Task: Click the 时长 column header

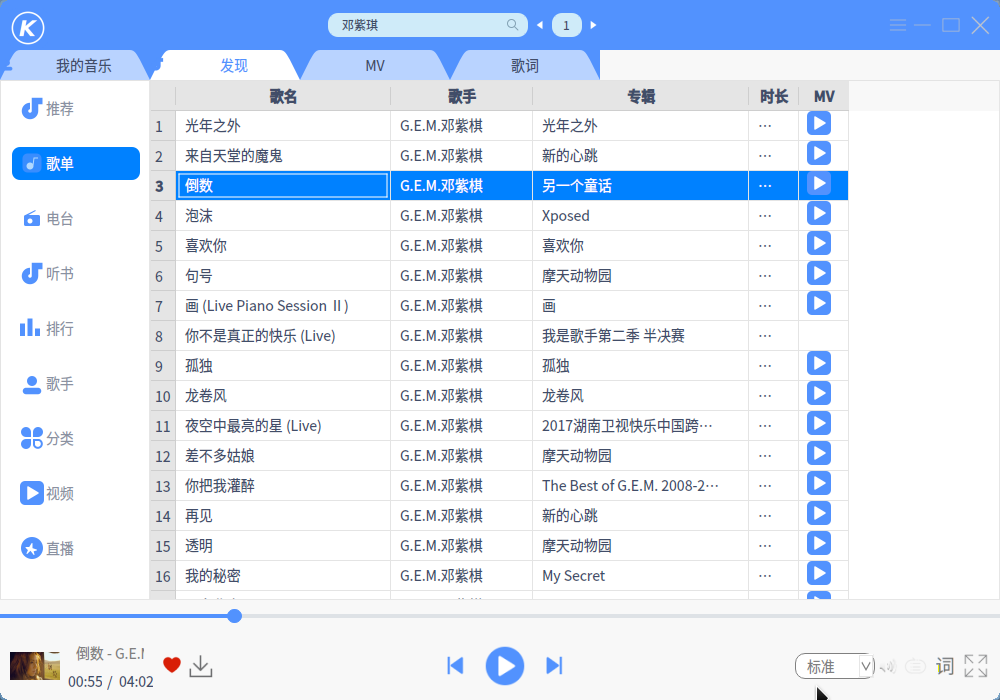Action: coord(774,96)
